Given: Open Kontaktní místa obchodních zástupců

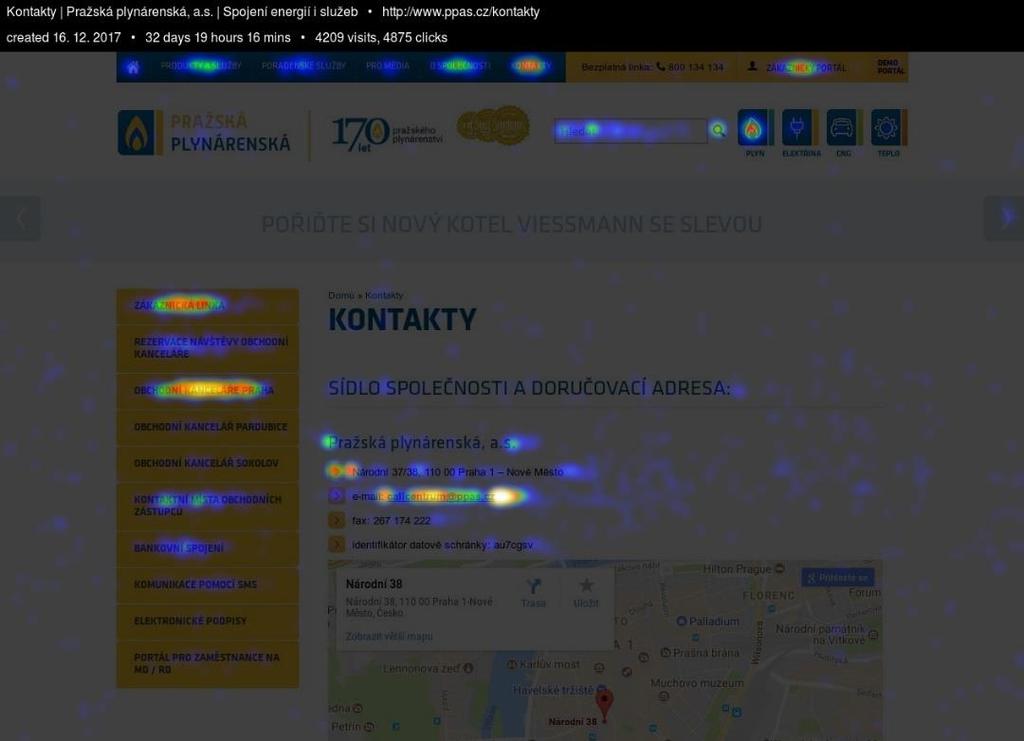Looking at the screenshot, I should (208, 505).
